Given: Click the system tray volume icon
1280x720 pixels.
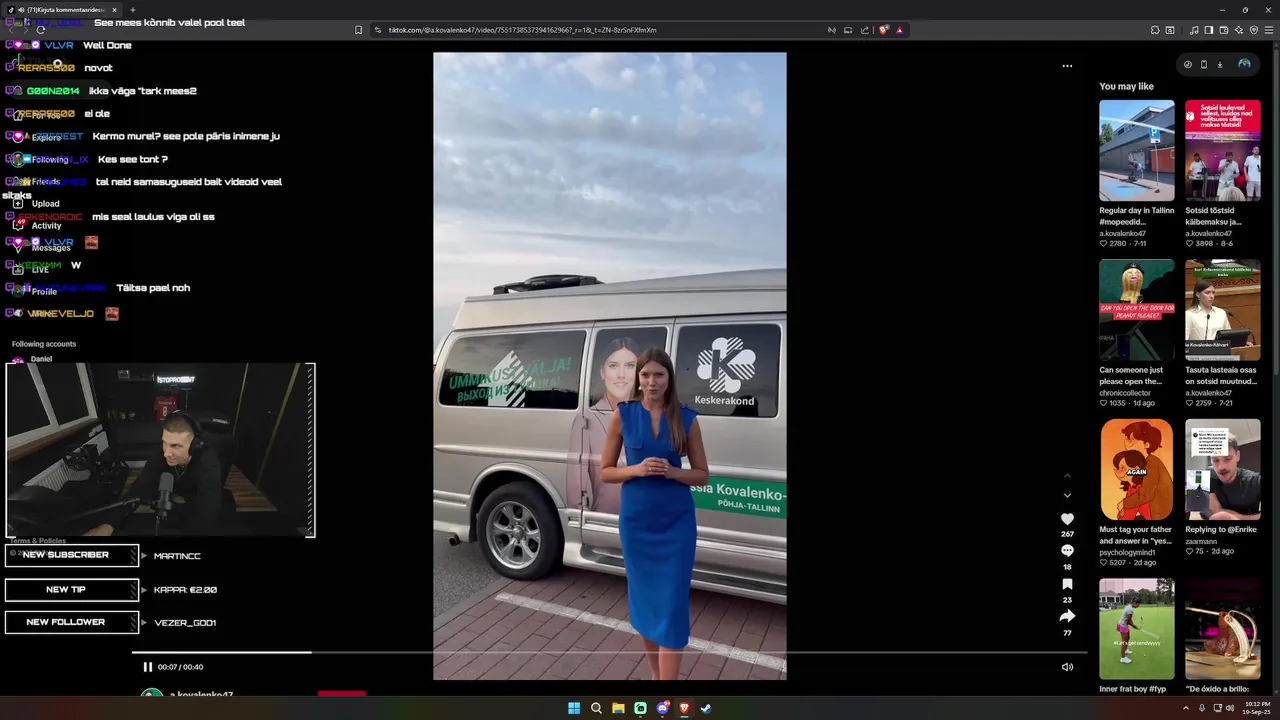Looking at the screenshot, I should (x=1230, y=708).
